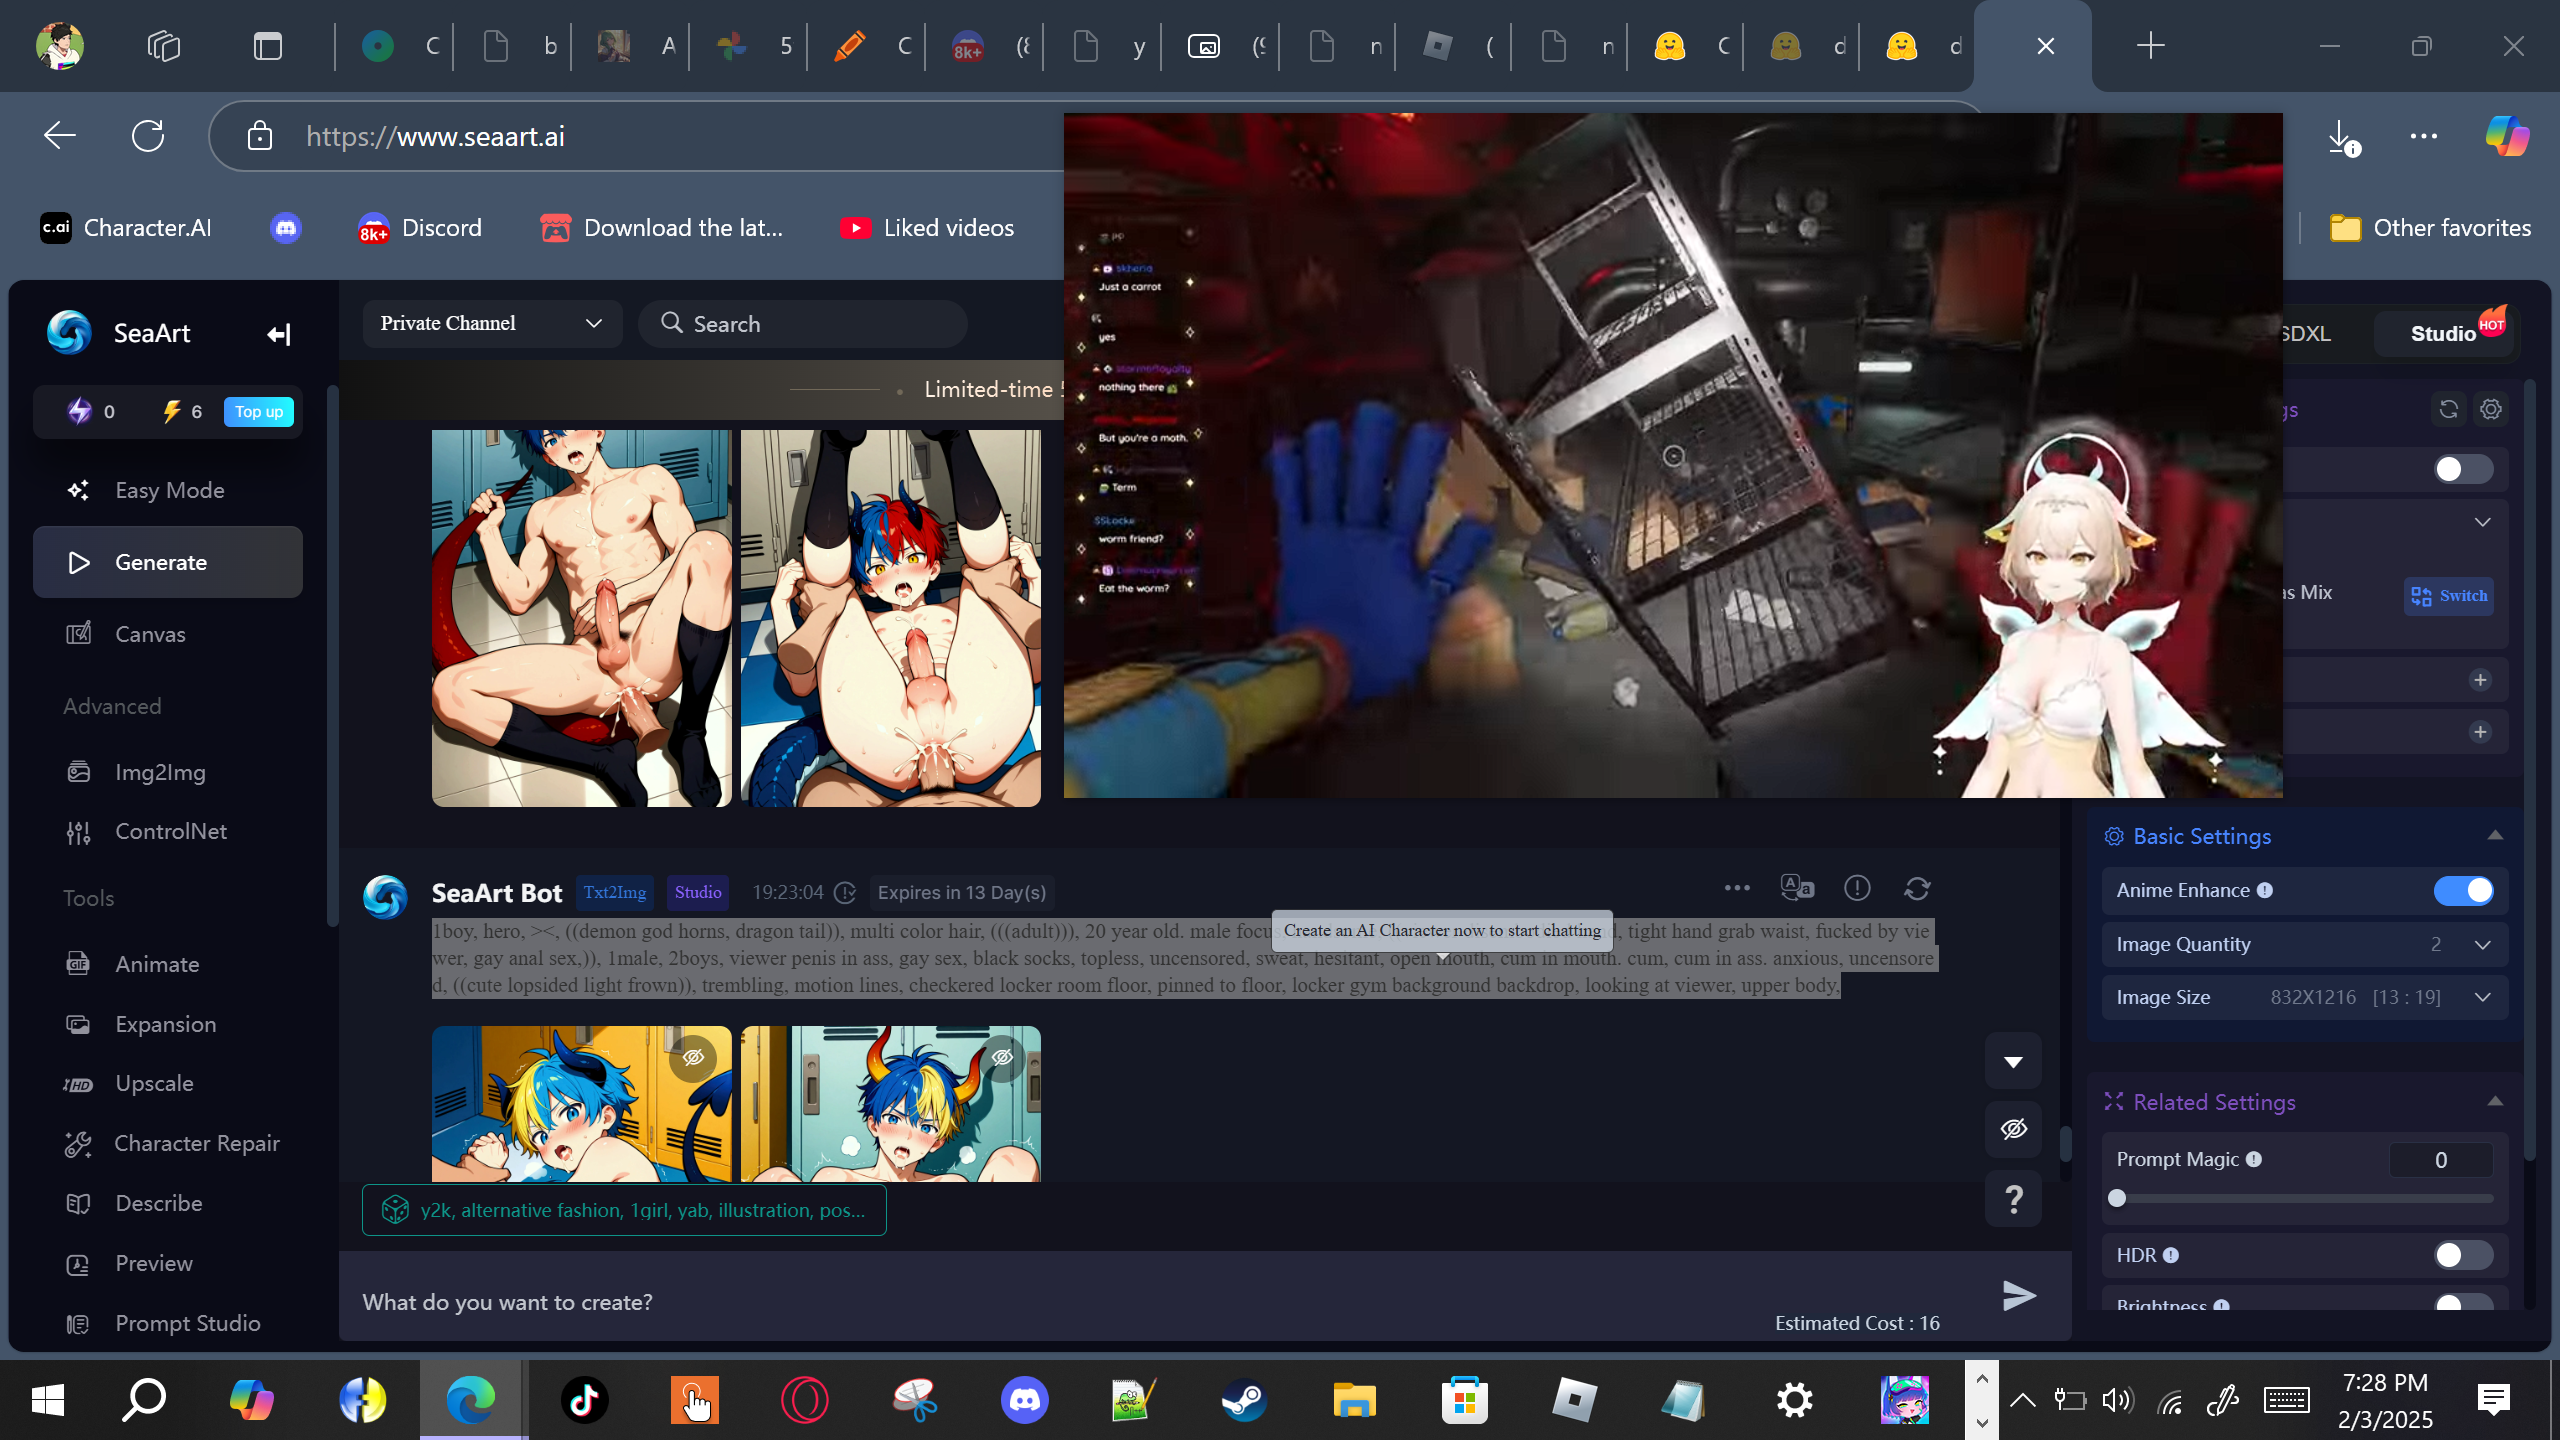Reset settings with the refresh icon in settings panel
Viewport: 2560px width, 1440px height.
(2448, 409)
